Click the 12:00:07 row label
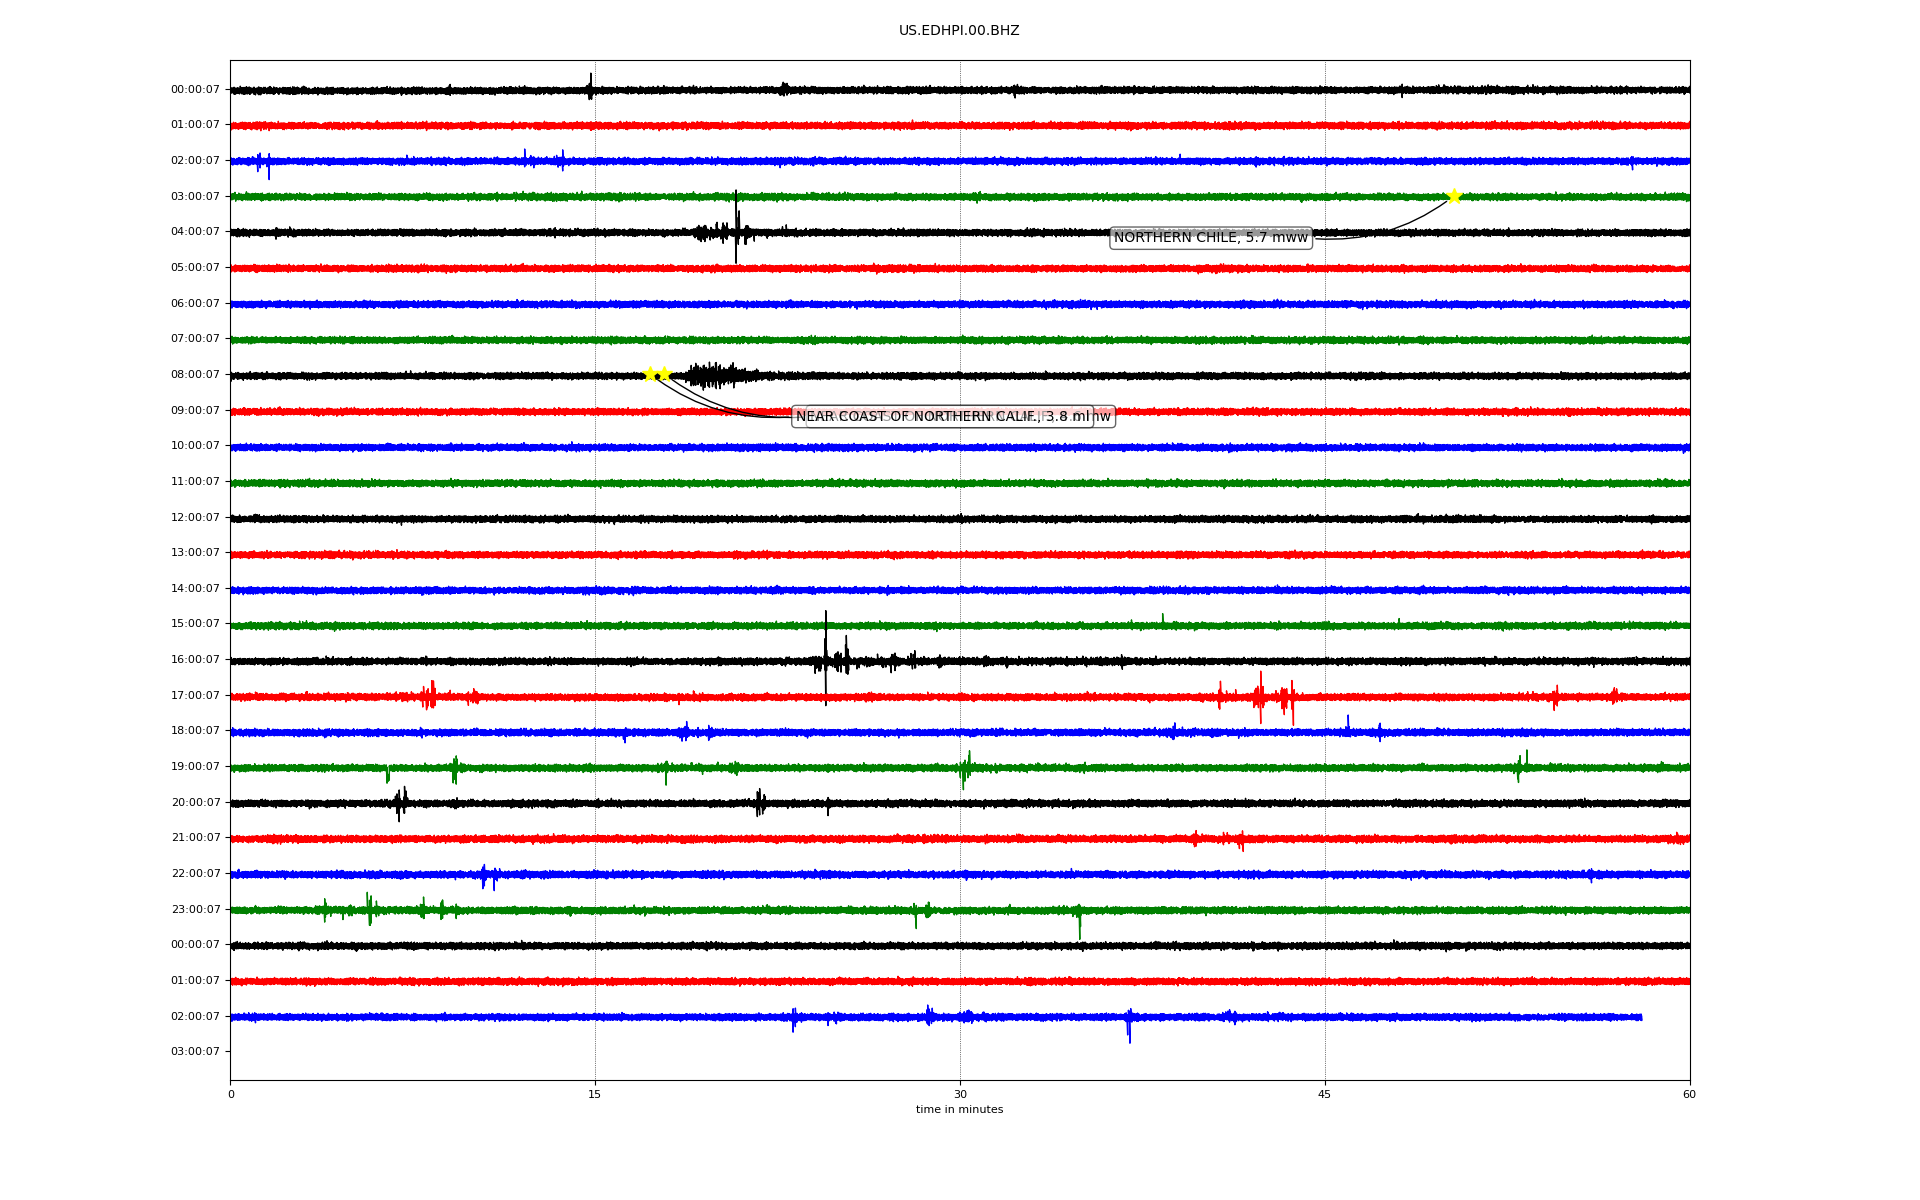The image size is (1920, 1200). (195, 518)
